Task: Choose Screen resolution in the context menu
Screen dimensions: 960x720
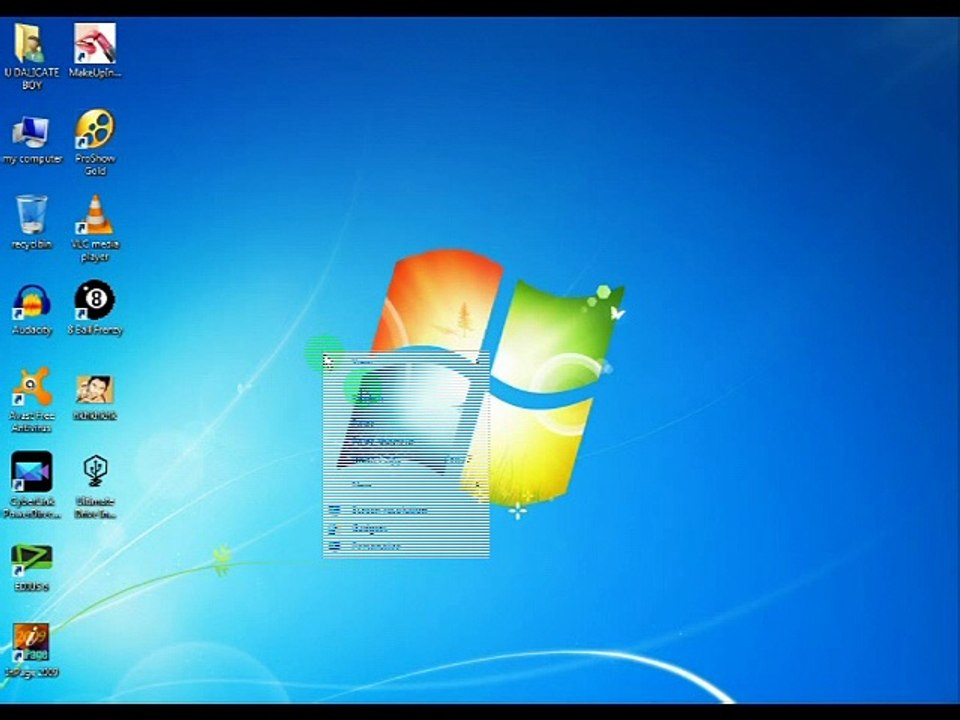Action: tap(407, 509)
